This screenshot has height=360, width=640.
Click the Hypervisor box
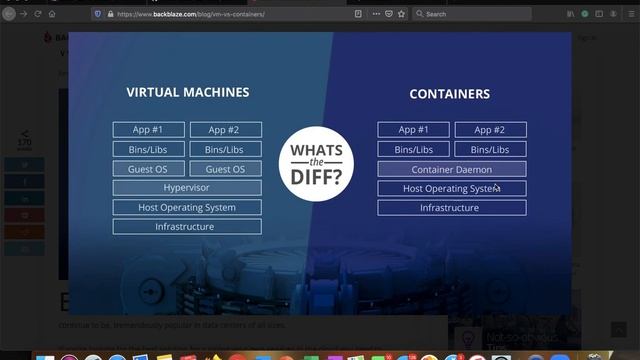187,188
